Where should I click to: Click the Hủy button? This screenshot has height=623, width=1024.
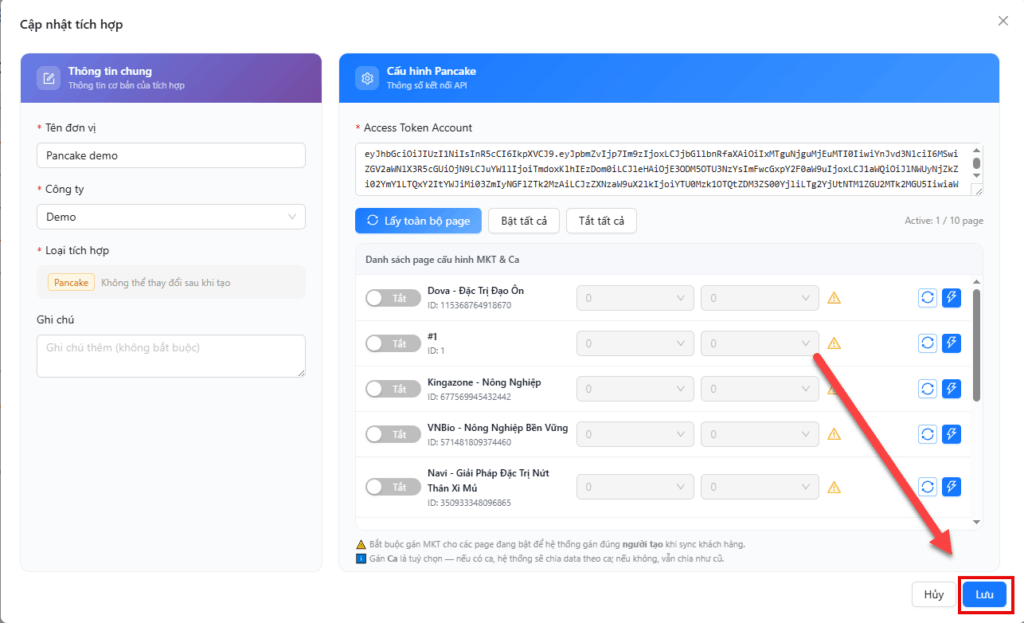933,594
